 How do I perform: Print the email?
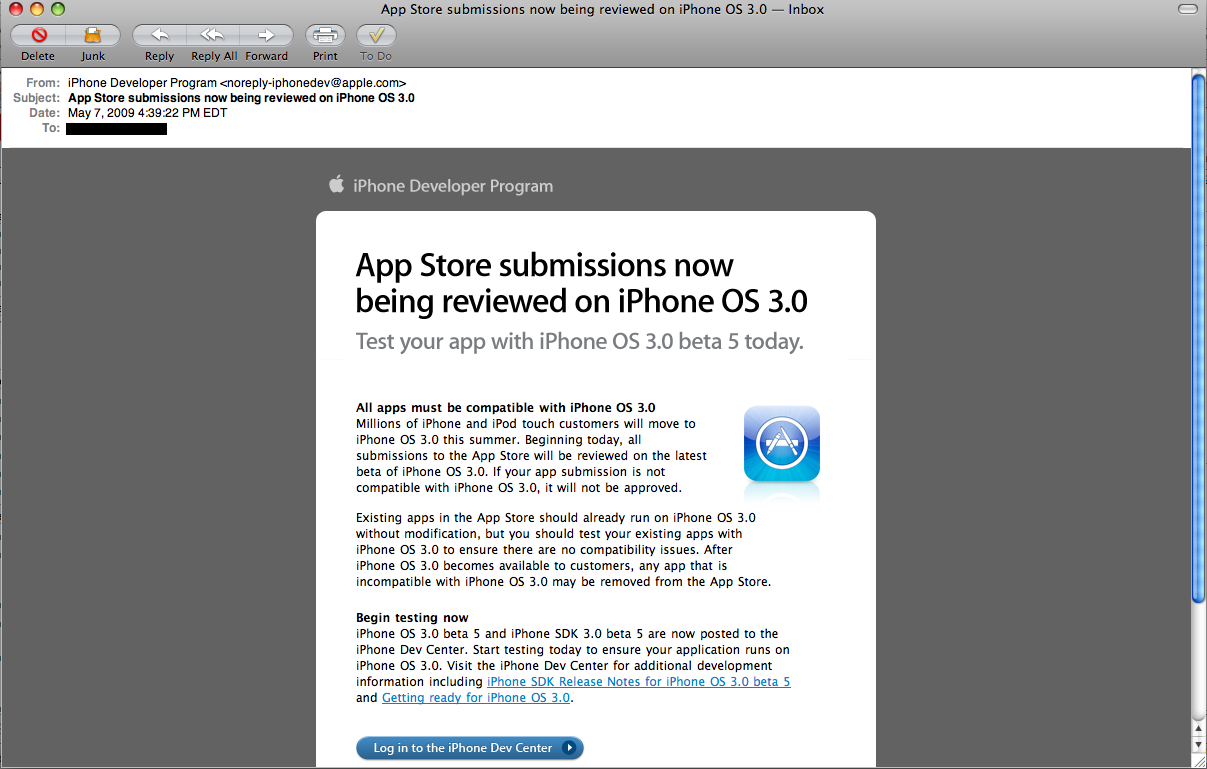(325, 35)
